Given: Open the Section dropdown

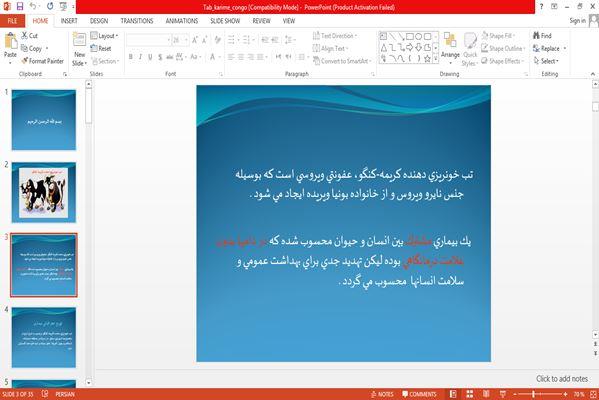Looking at the screenshot, I should 106,61.
